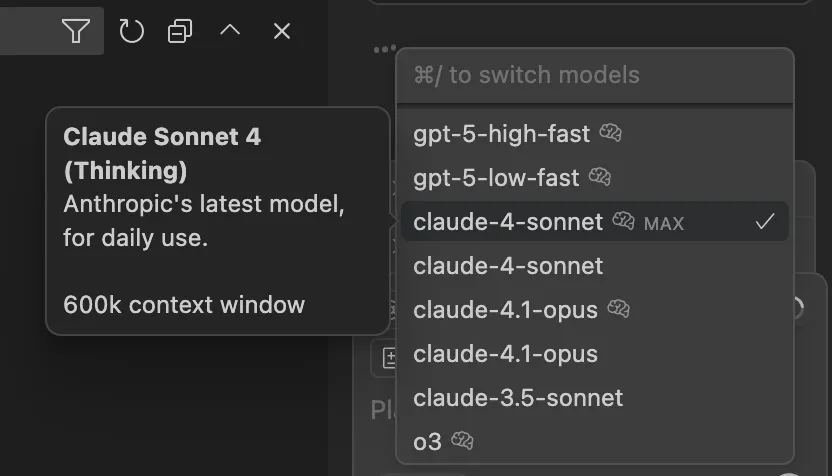Screen dimensions: 832x476
Task: Click the filter funnel icon
Action: click(x=75, y=31)
